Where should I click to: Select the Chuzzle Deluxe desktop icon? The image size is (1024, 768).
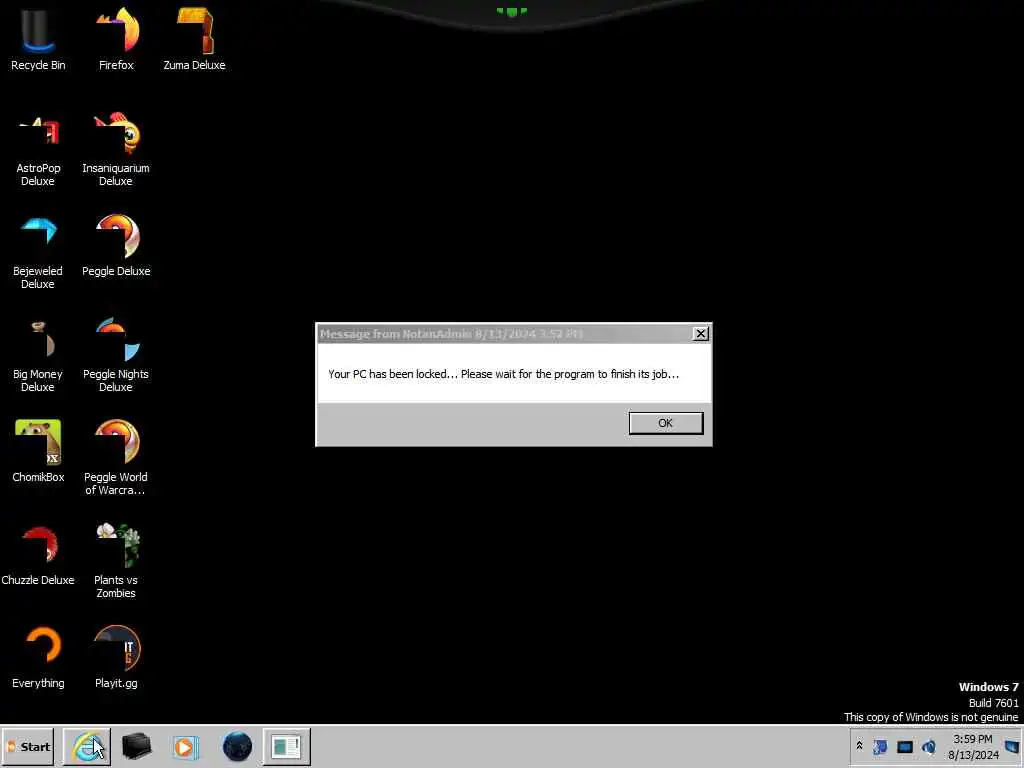(38, 555)
